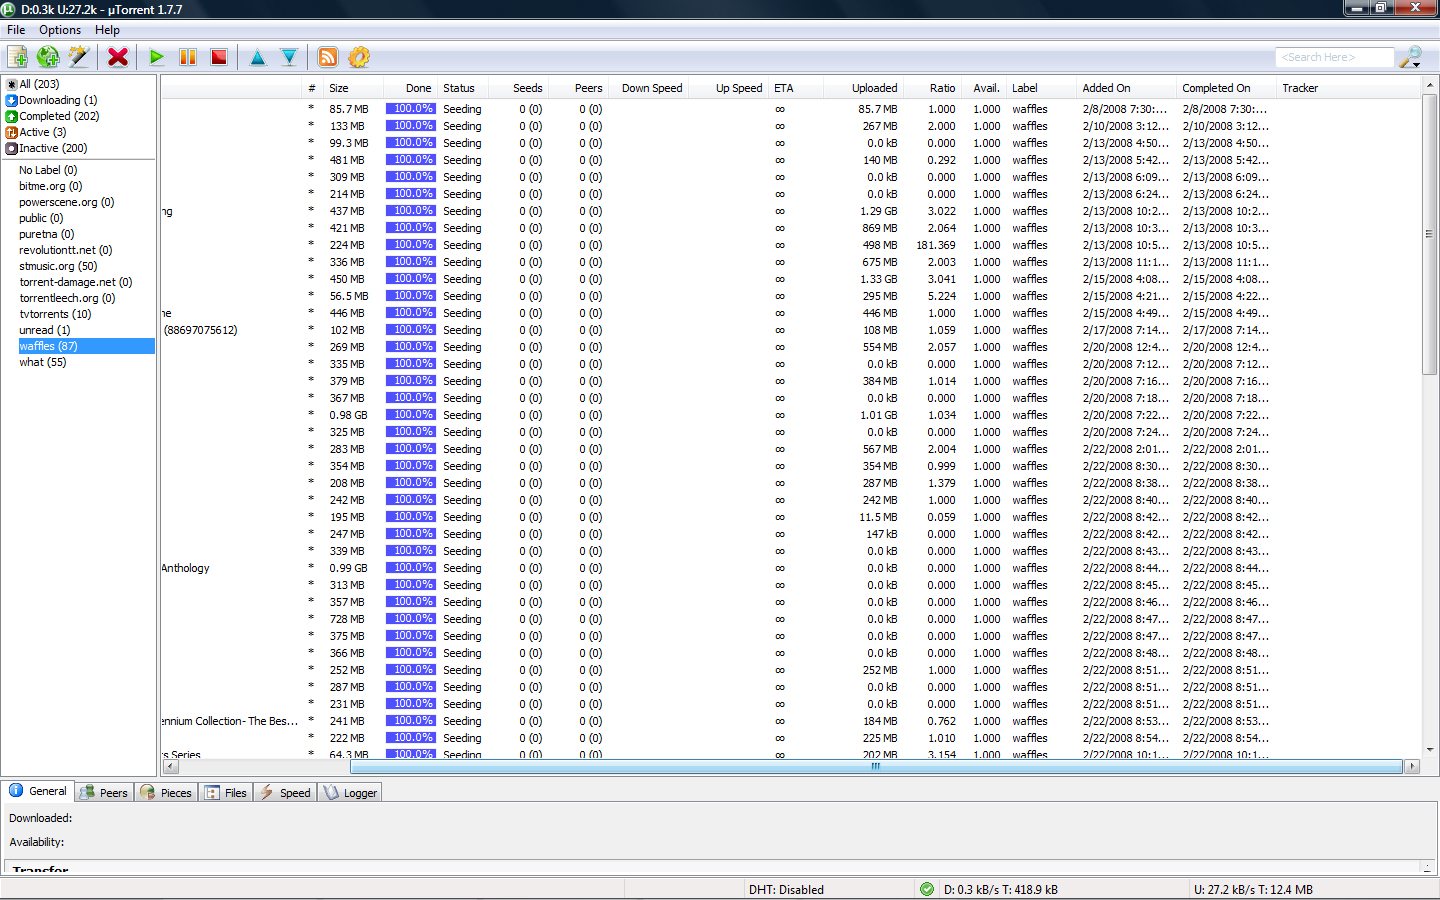The width and height of the screenshot is (1440, 900).
Task: Select the Anthology torrent row
Action: coord(790,568)
